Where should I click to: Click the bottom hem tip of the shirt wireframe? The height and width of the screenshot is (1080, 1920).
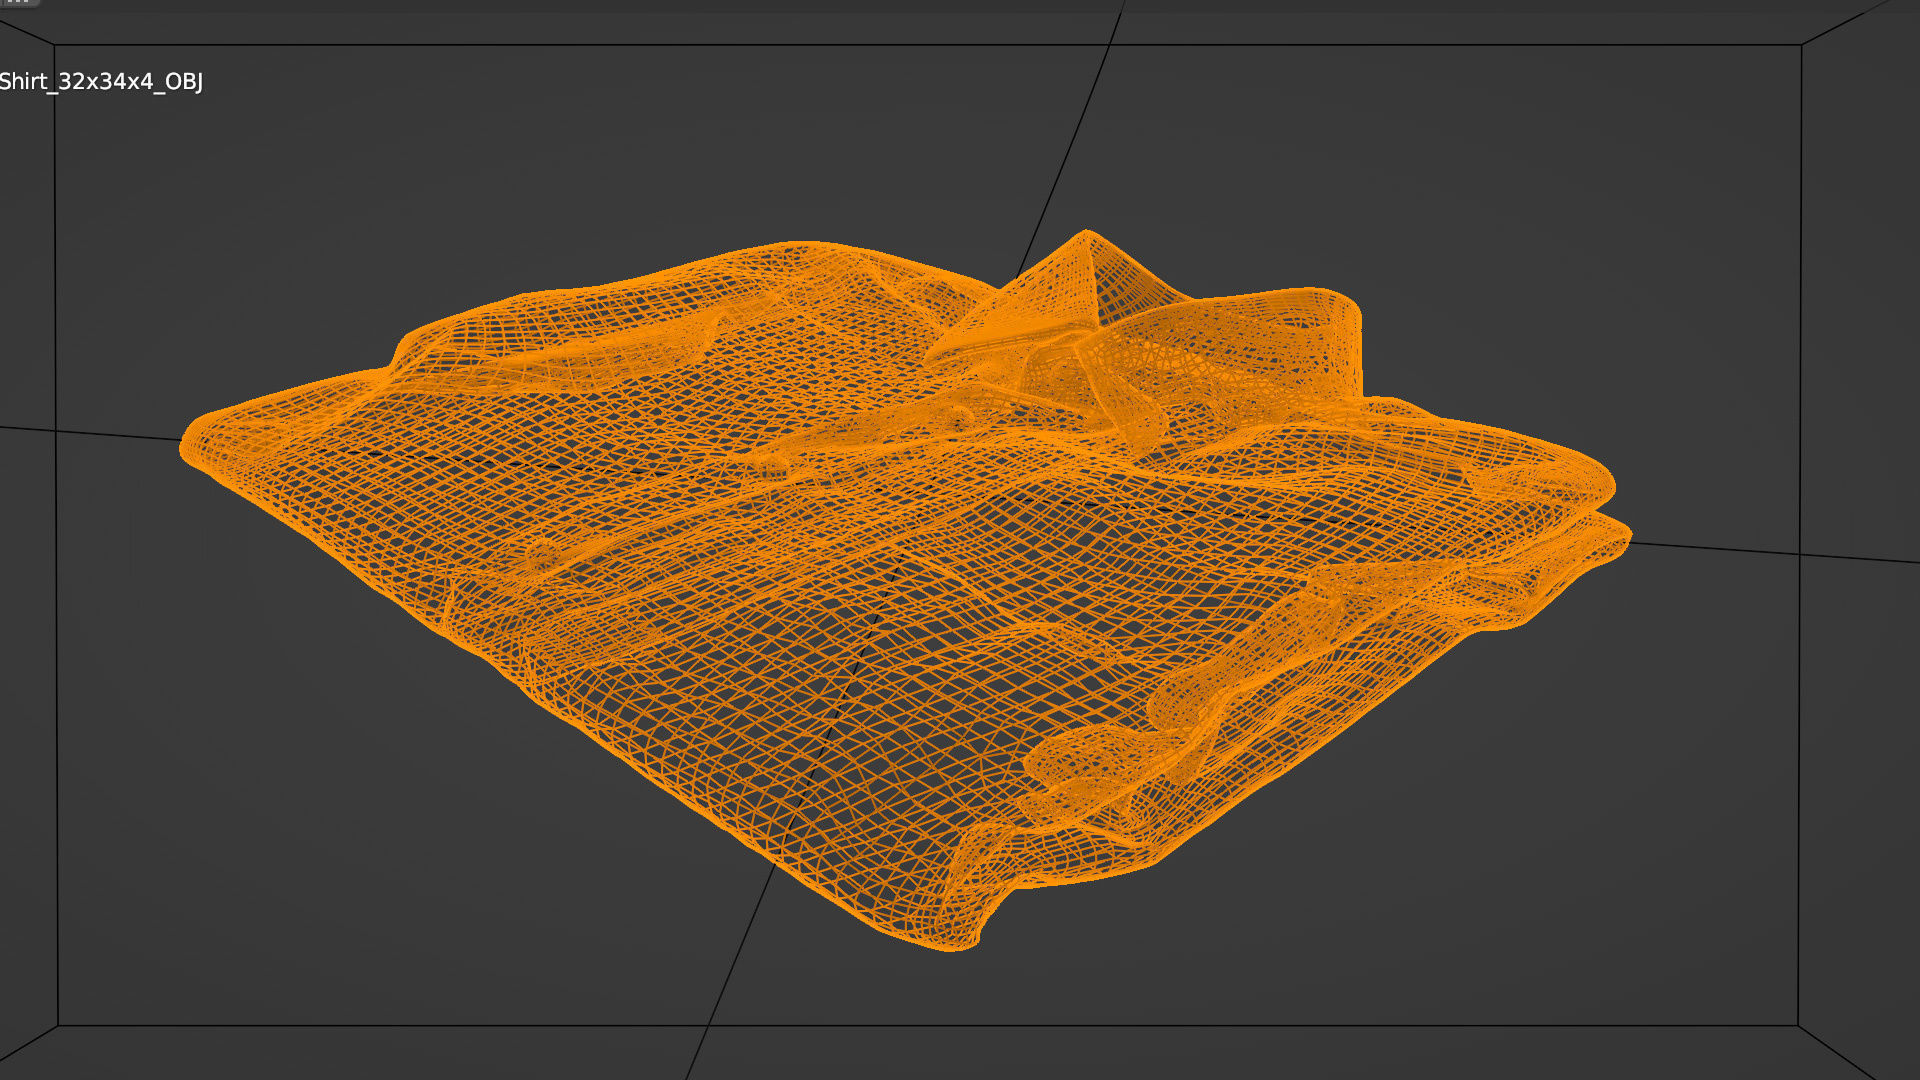coord(948,943)
